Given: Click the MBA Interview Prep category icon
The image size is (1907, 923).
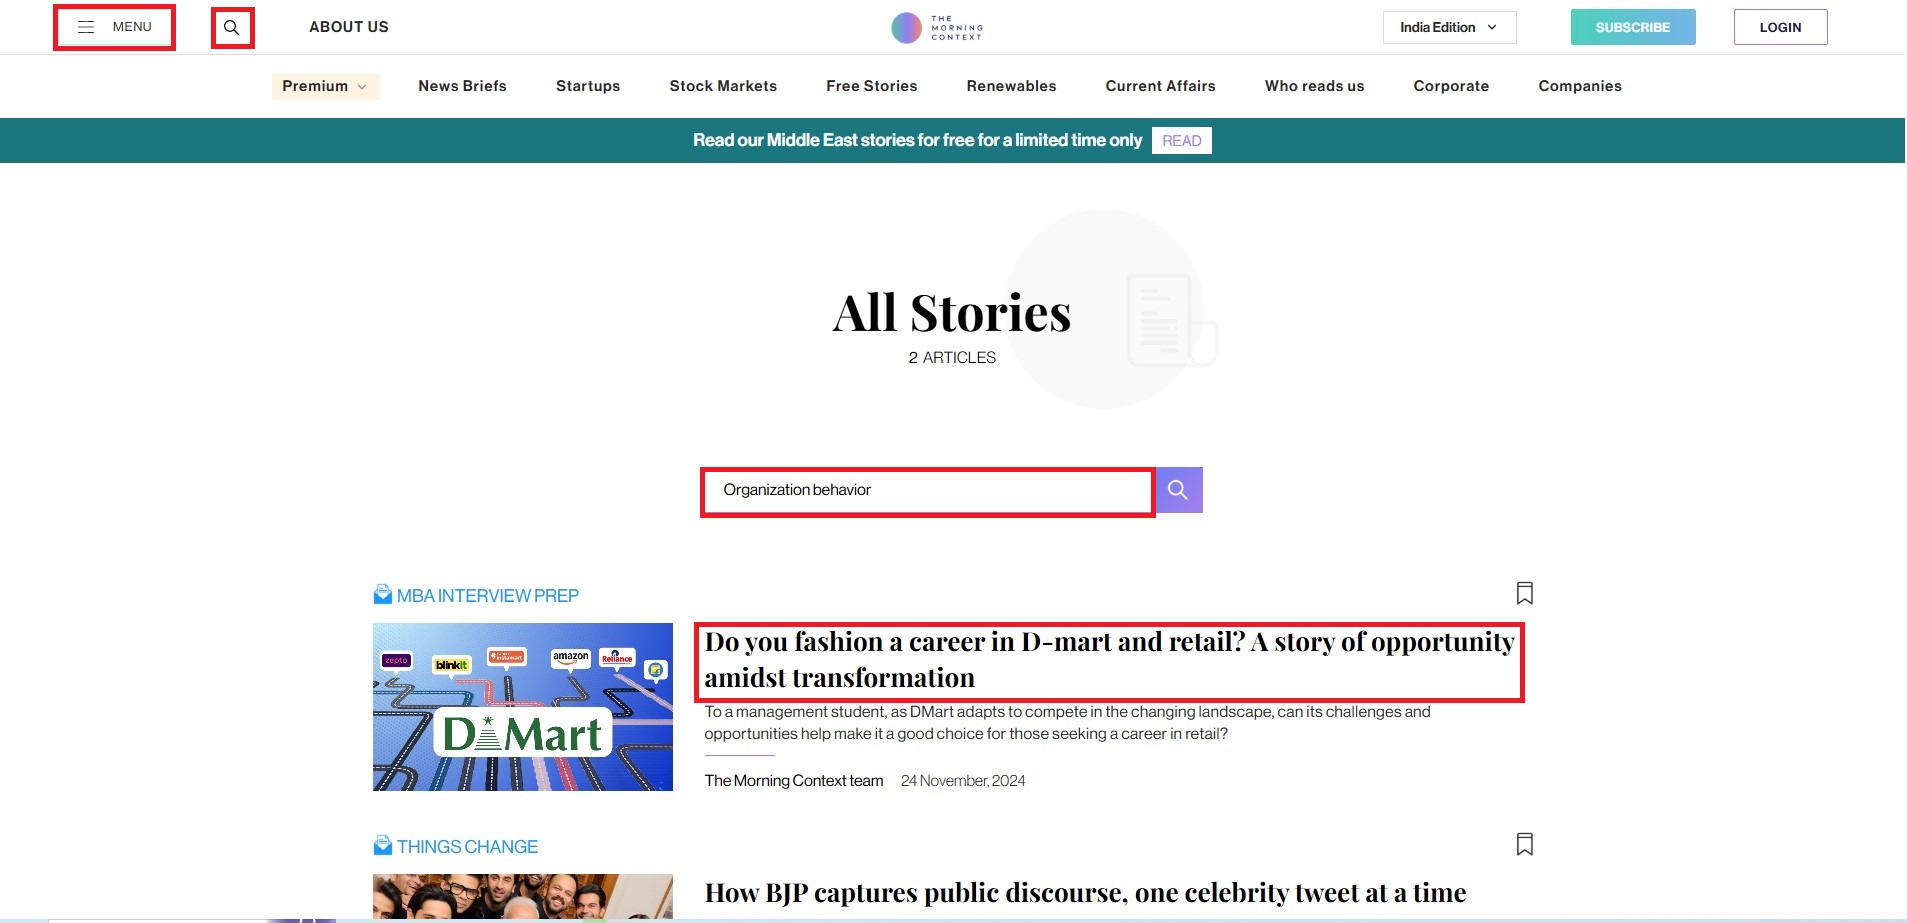Looking at the screenshot, I should 383,595.
